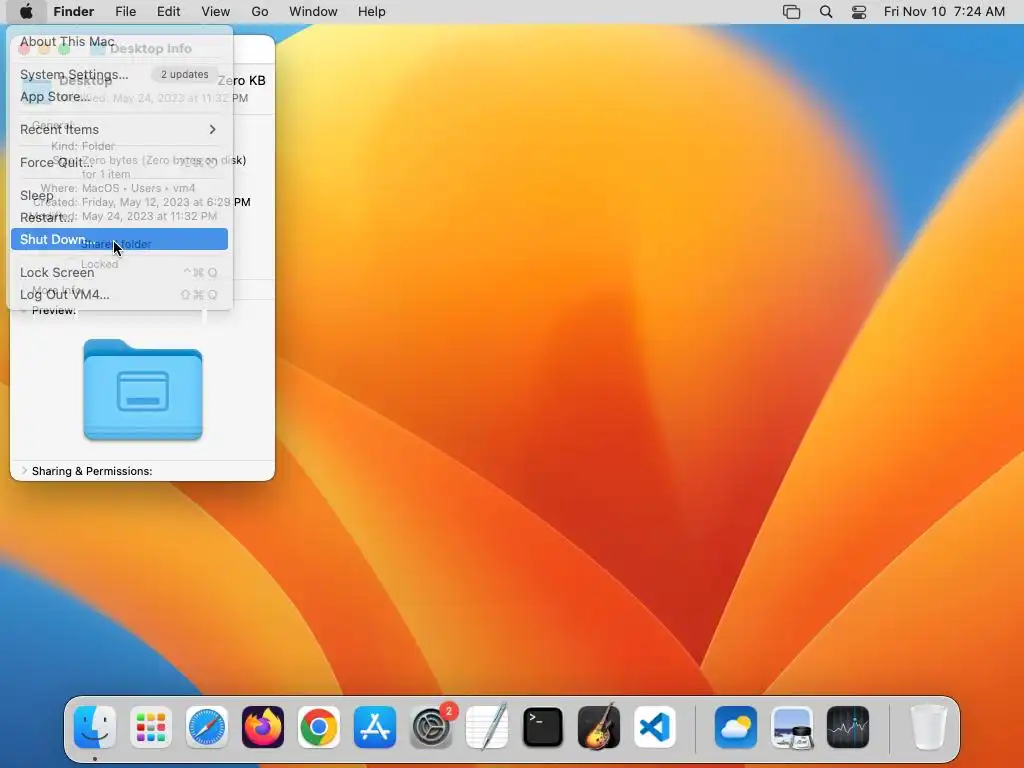
Task: Launch Terminal from the Dock
Action: [x=543, y=727]
